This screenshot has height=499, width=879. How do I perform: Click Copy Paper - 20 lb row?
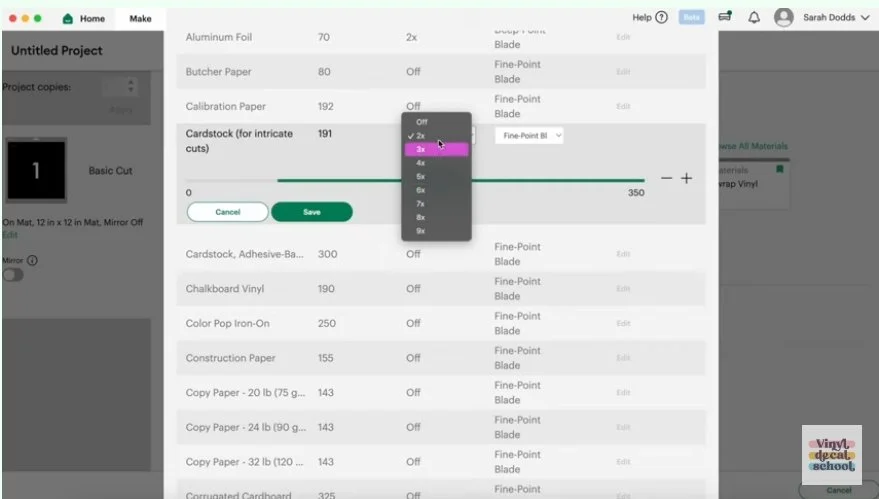tap(441, 392)
